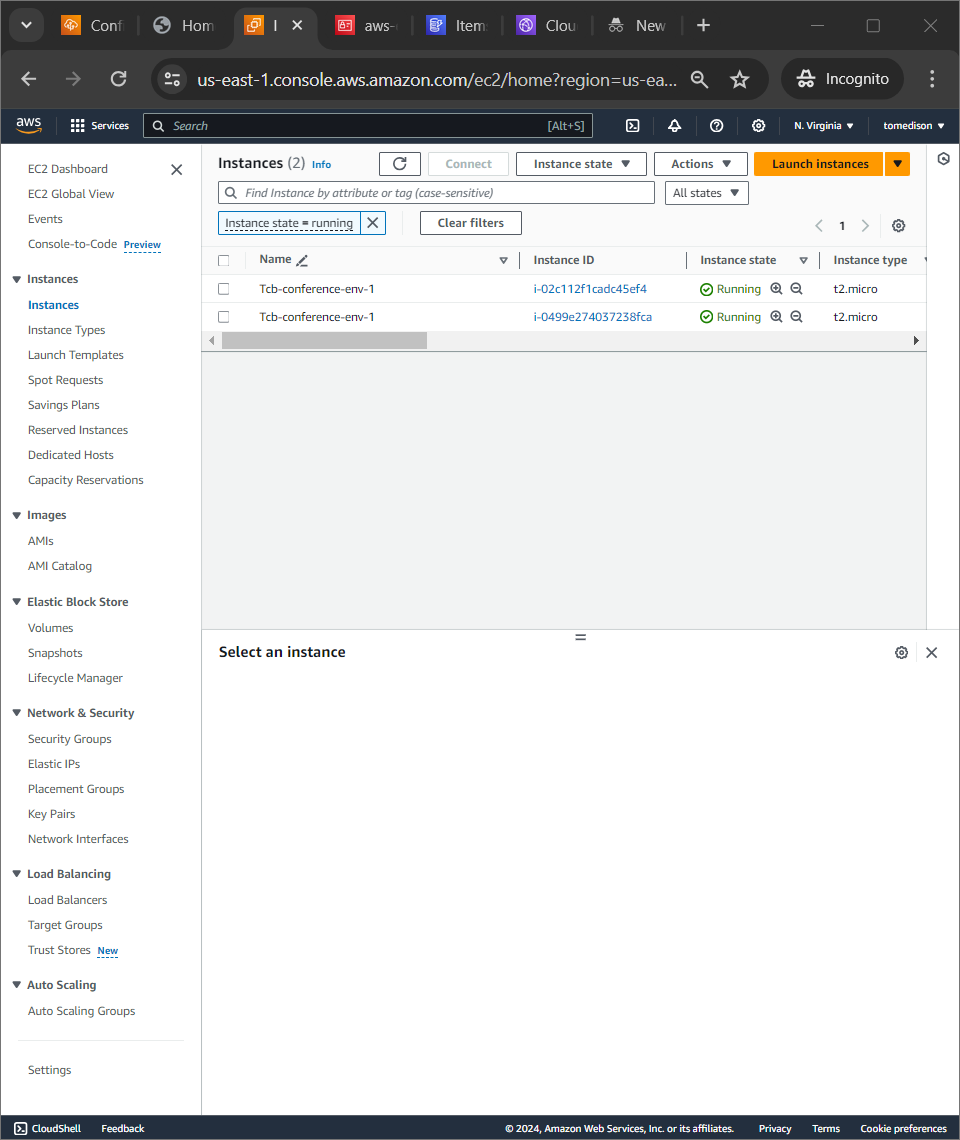
Task: Click the hexagon info icon at the right edge
Action: point(943,158)
